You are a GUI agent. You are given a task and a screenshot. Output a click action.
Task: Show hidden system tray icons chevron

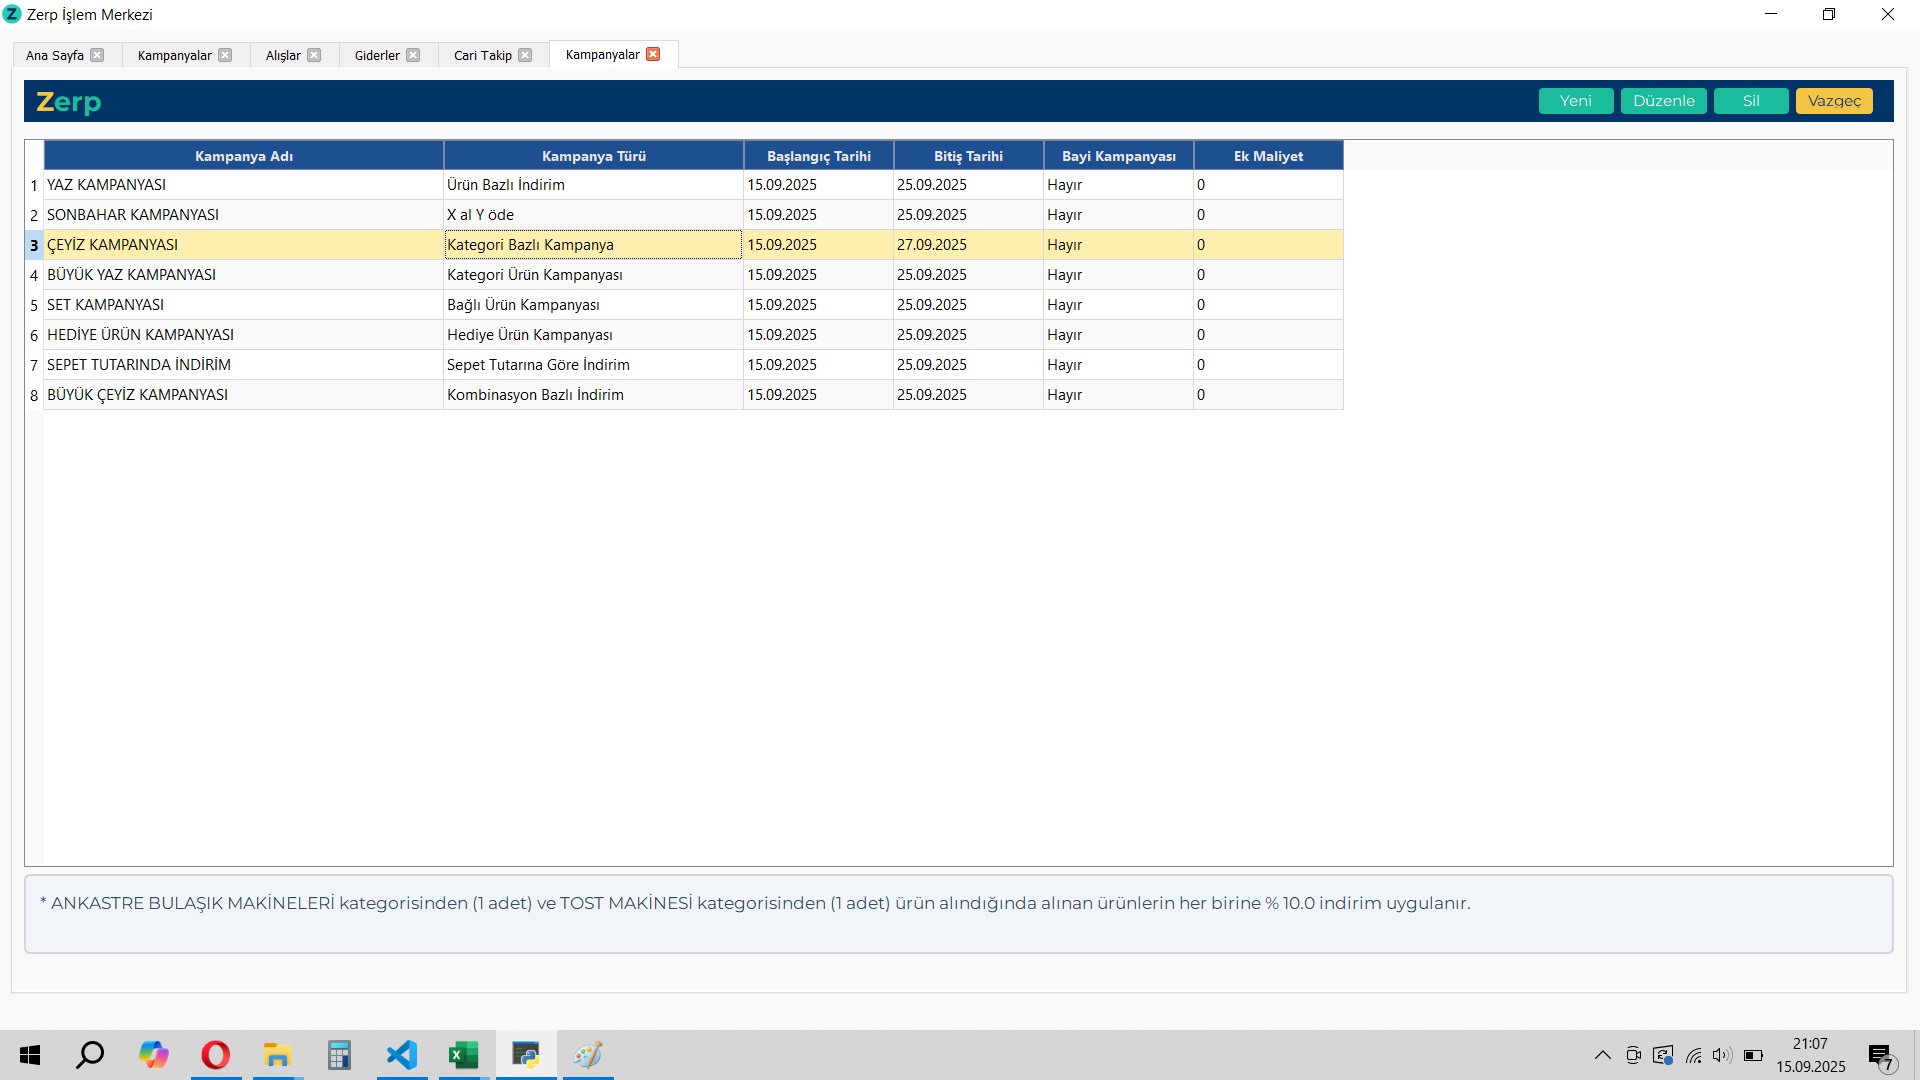(x=1602, y=1055)
